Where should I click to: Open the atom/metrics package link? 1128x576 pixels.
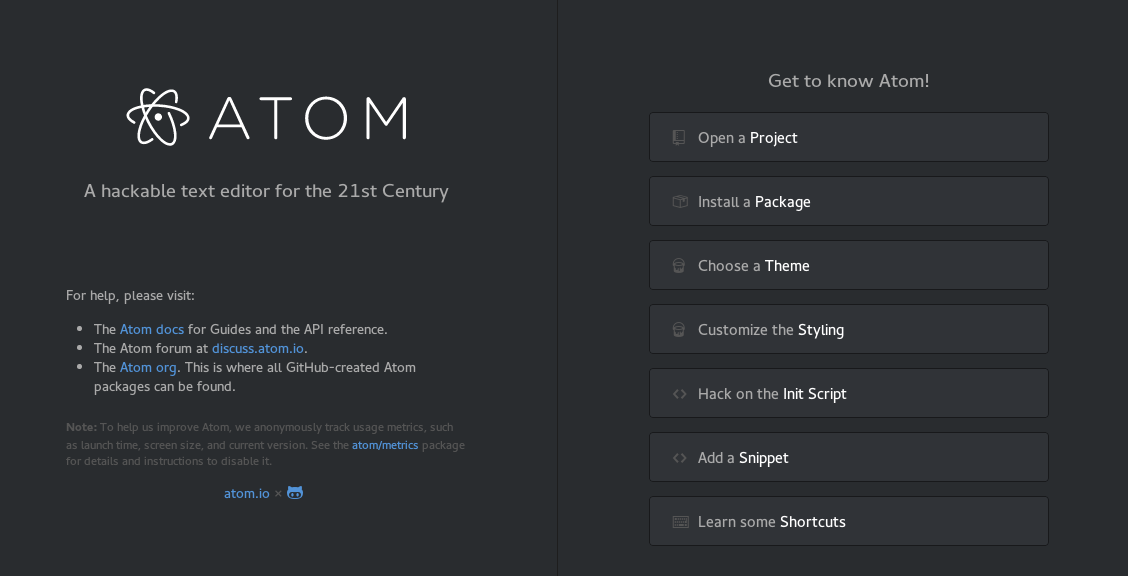pyautogui.click(x=385, y=445)
